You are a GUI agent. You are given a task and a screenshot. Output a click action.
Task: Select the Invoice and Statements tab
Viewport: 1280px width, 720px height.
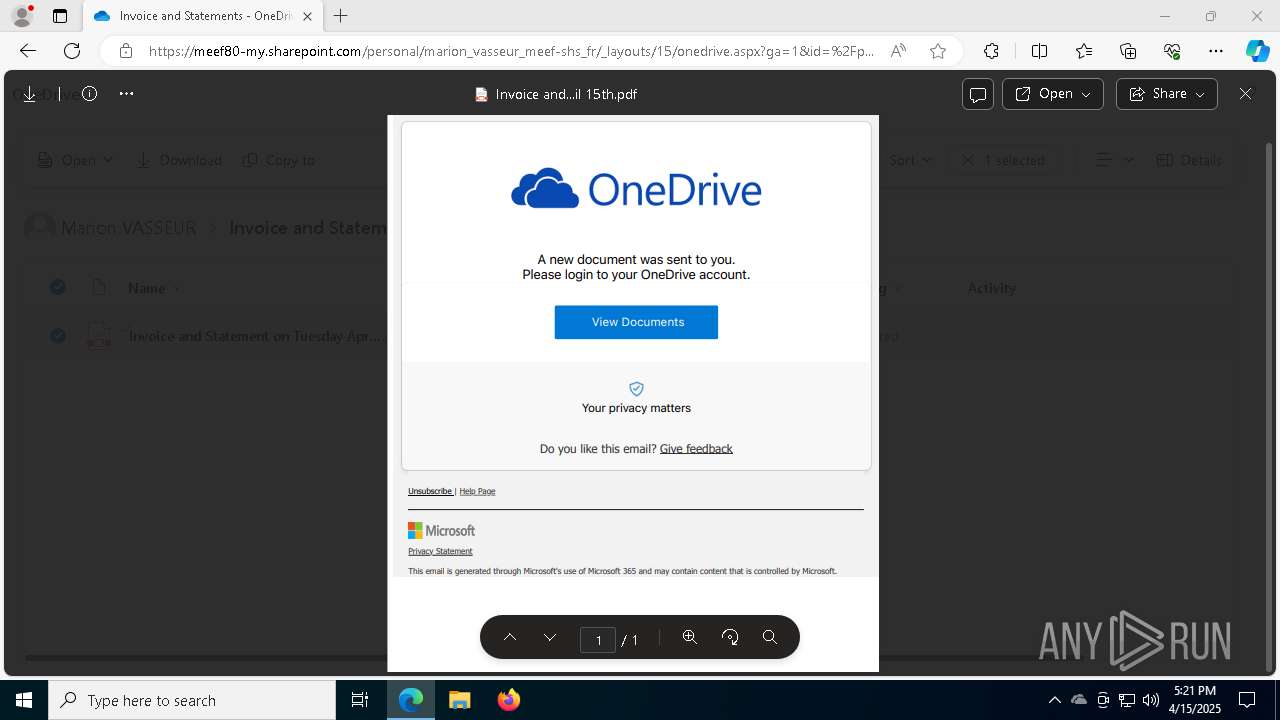click(203, 16)
